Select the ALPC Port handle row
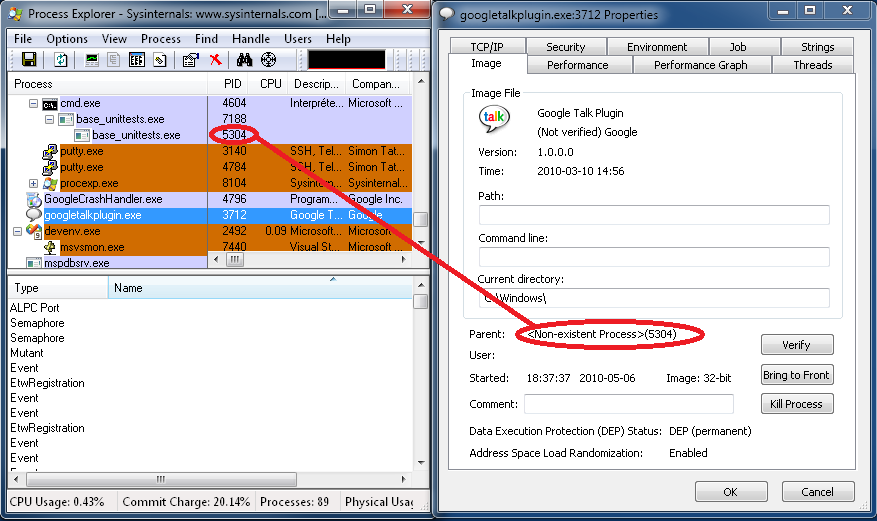Image resolution: width=877 pixels, height=521 pixels. click(210, 307)
